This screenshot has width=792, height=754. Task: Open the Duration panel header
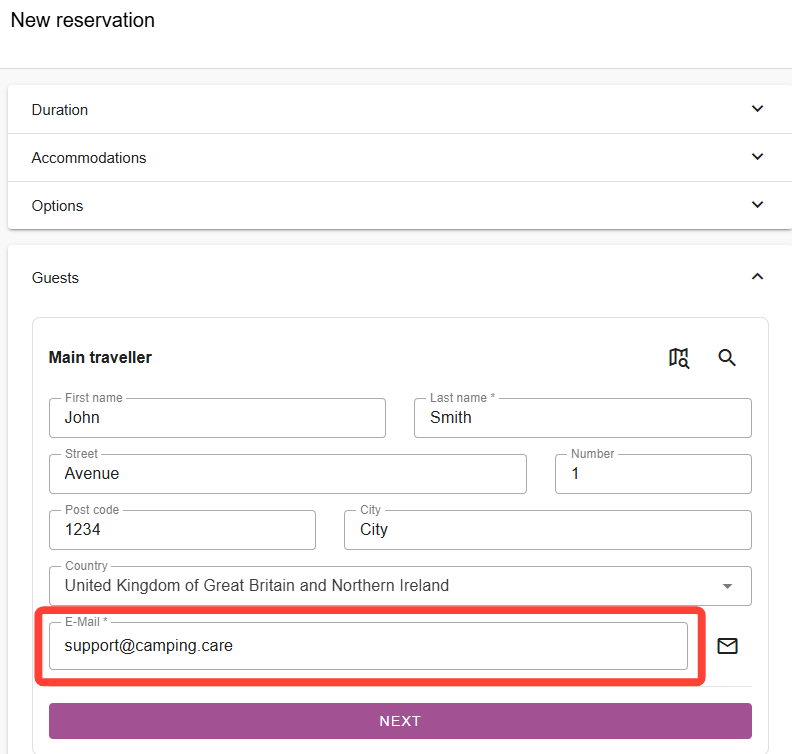pyautogui.click(x=300, y=110)
